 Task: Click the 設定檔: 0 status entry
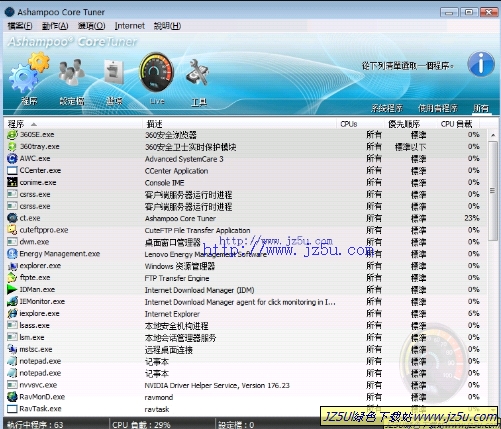[236, 425]
